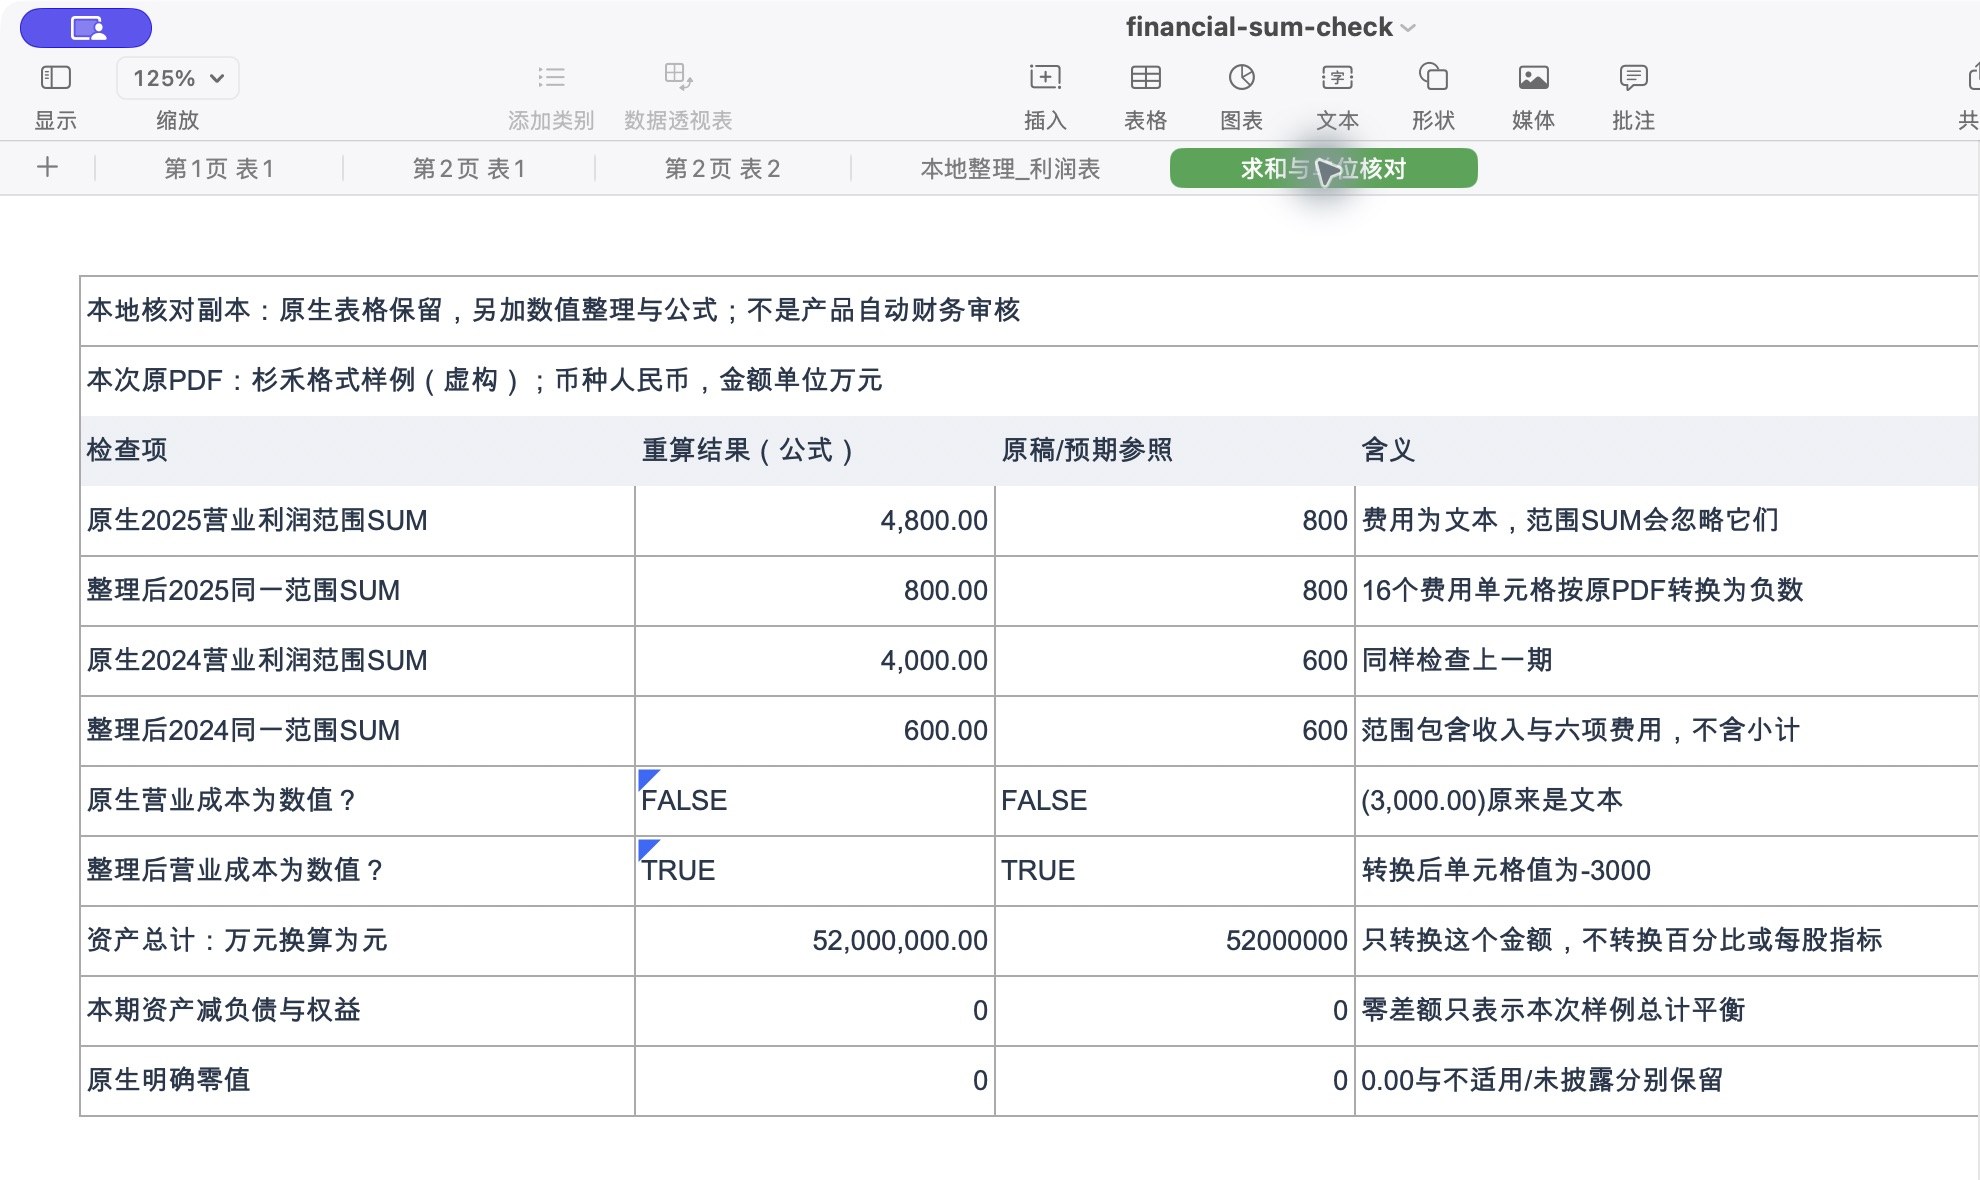Select the green 求和与单位核对 sheet tab
The image size is (1980, 1180).
pos(1323,168)
